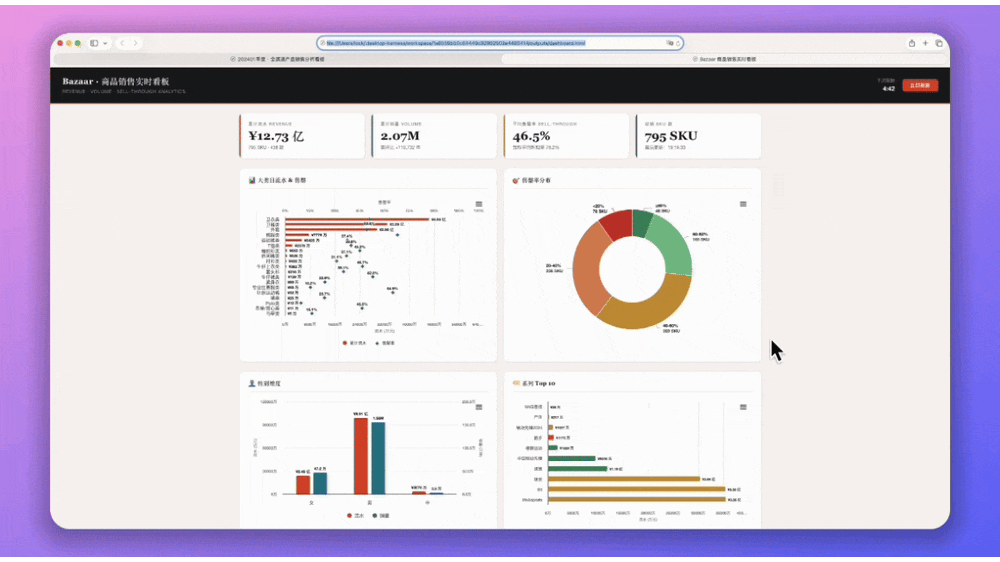1000x562 pixels.
Task: Expand the sidebar dropdown chevron in Safari toolbar
Action: click(105, 43)
